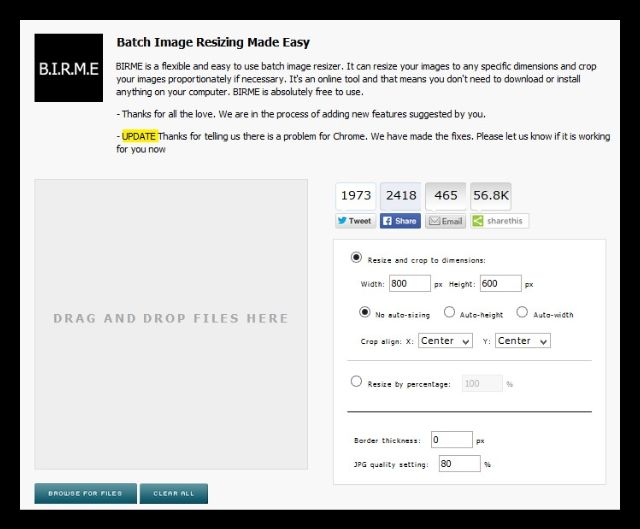Click the Clear All button
The height and width of the screenshot is (529, 640).
pos(174,493)
